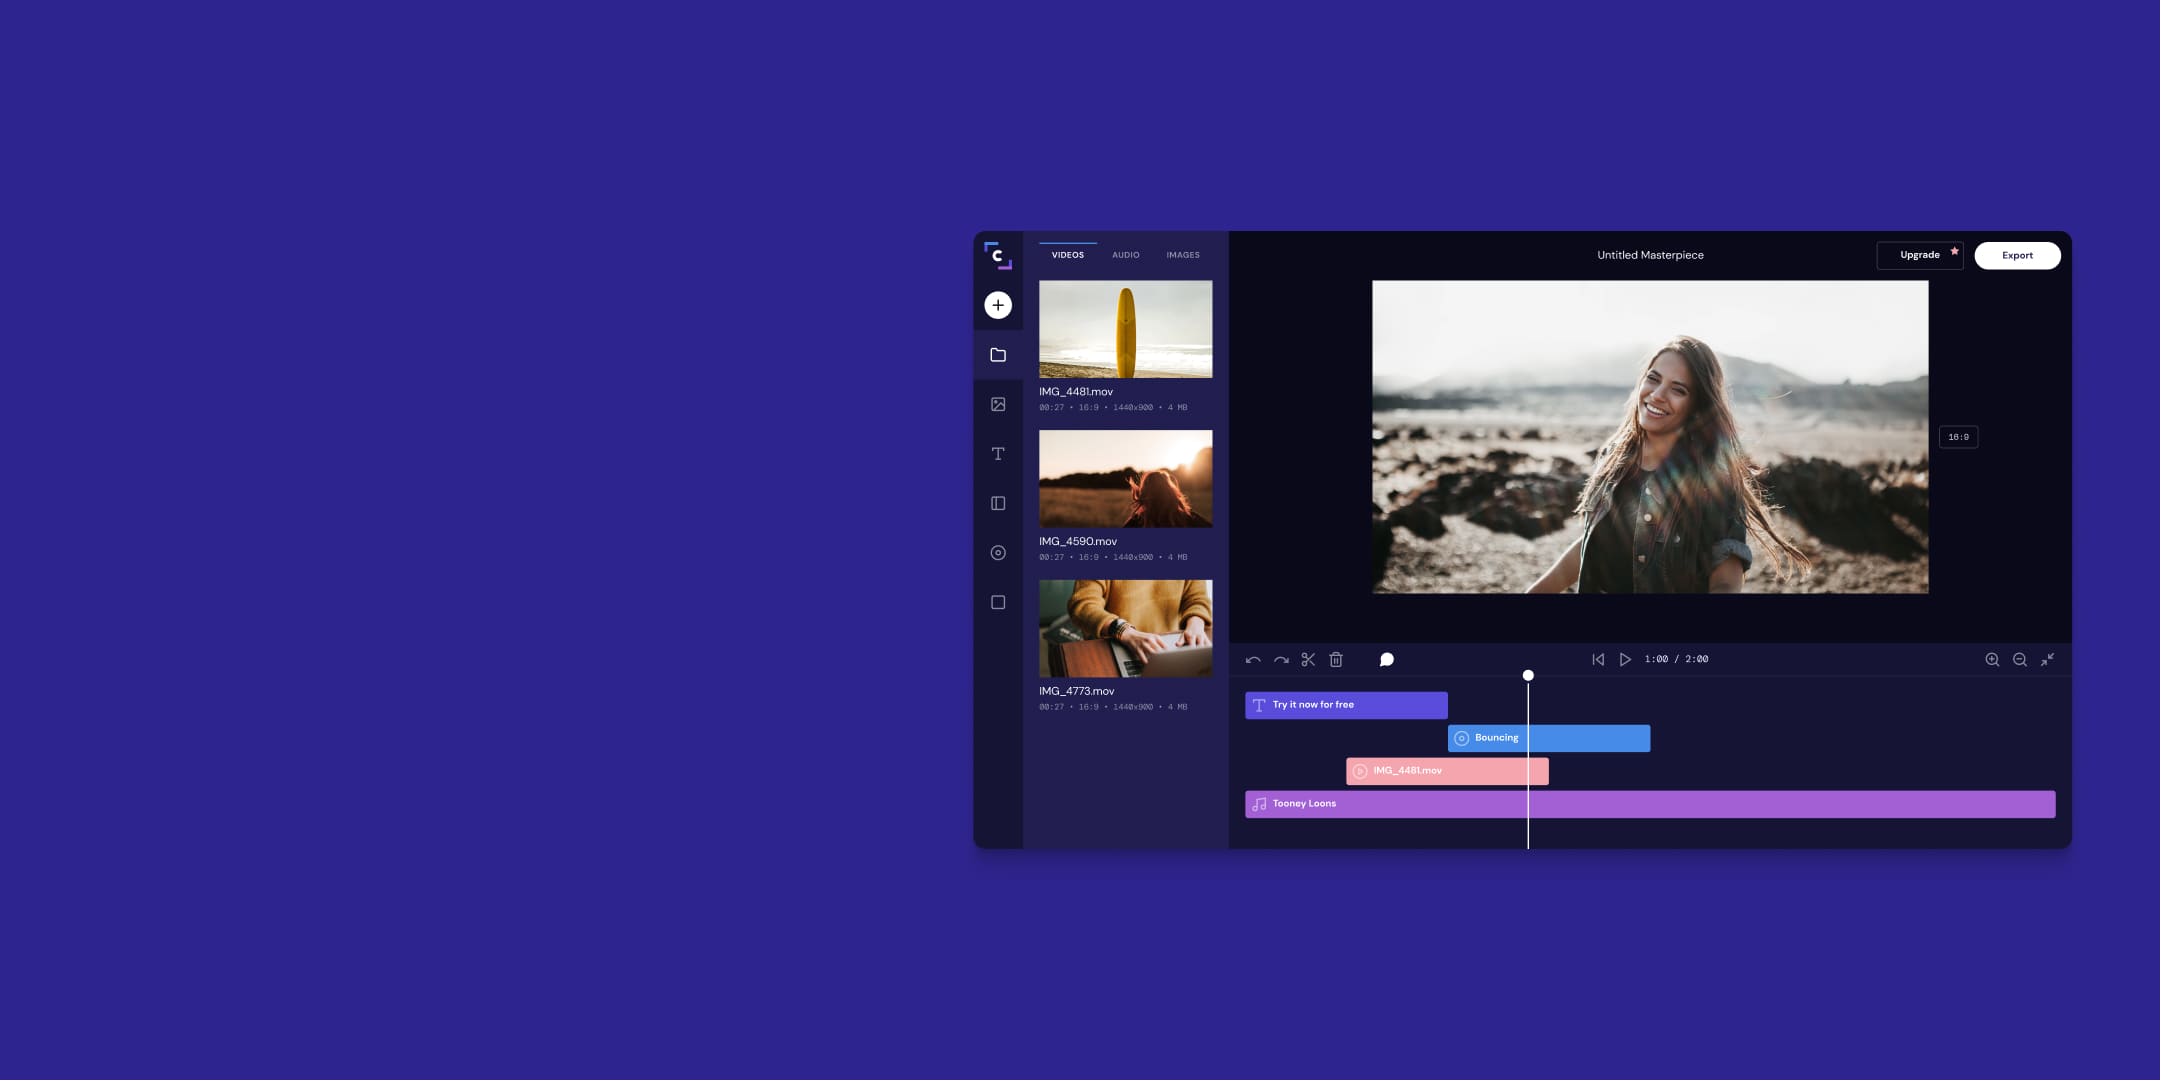Screen dimensions: 2161x1081
Task: Click the redo arrow icon
Action: pyautogui.click(x=1280, y=659)
